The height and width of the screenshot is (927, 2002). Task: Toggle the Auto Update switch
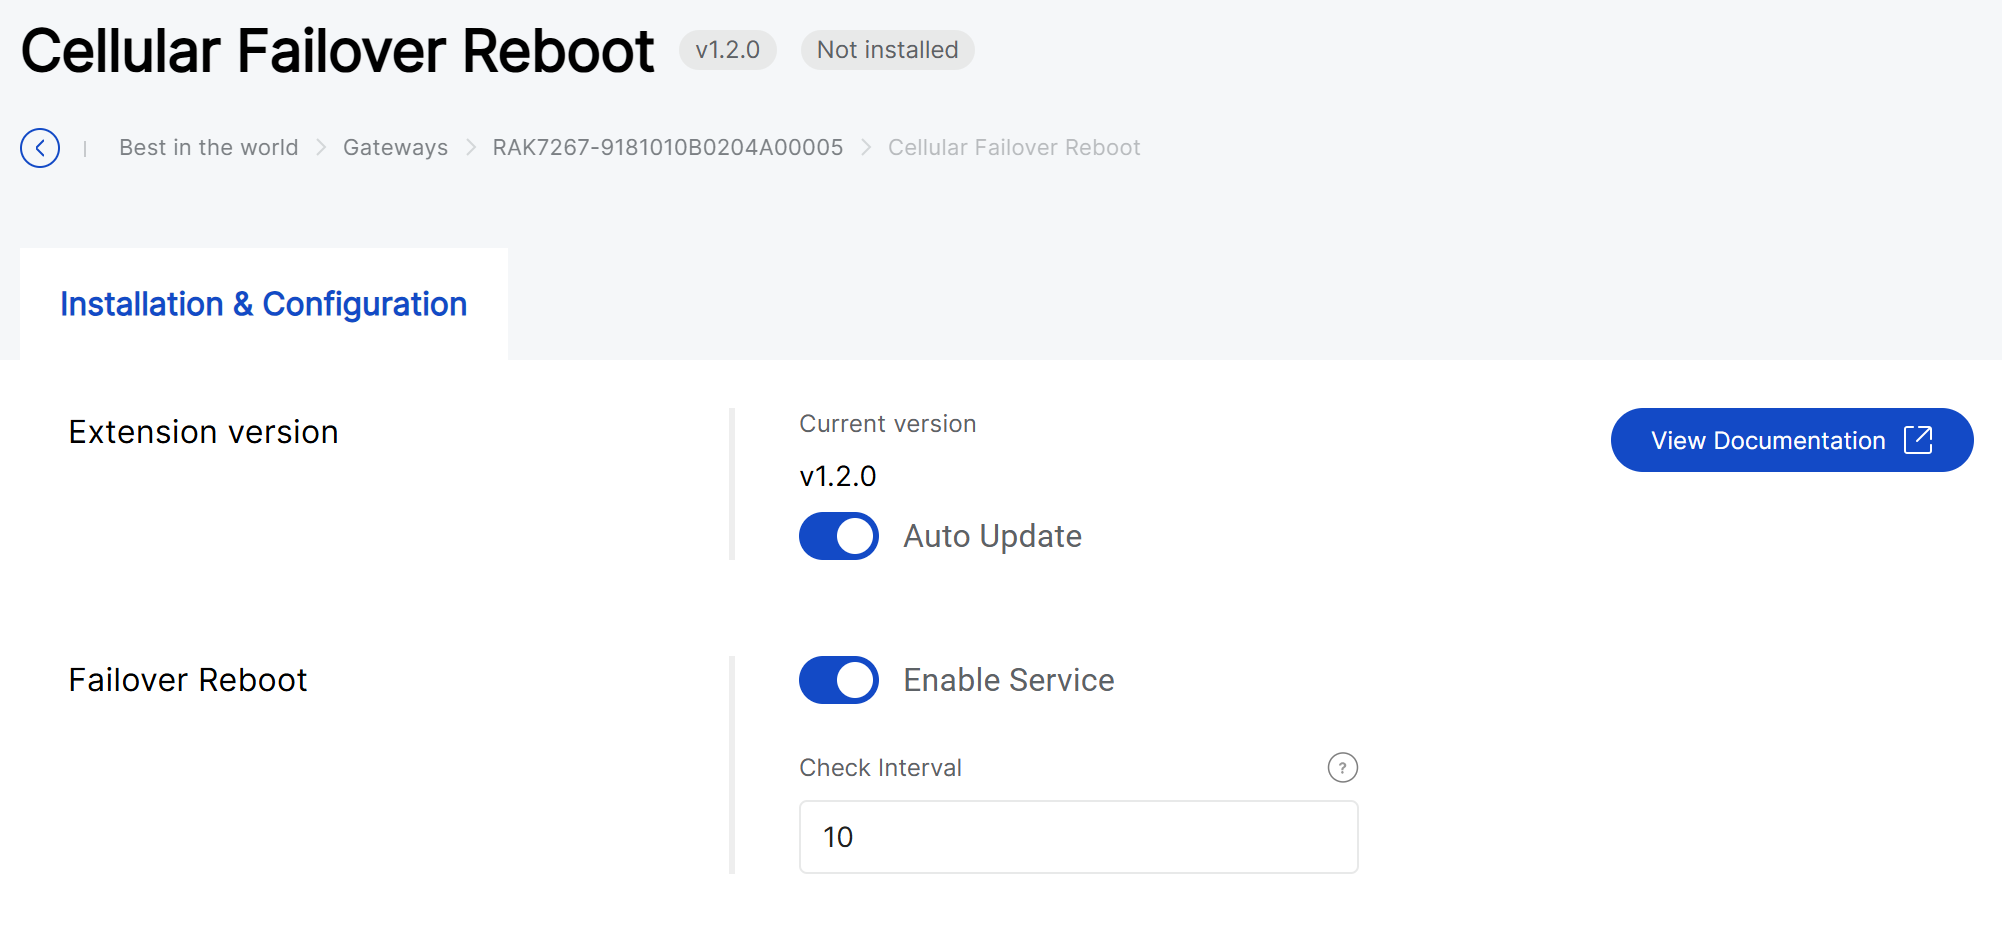click(838, 536)
